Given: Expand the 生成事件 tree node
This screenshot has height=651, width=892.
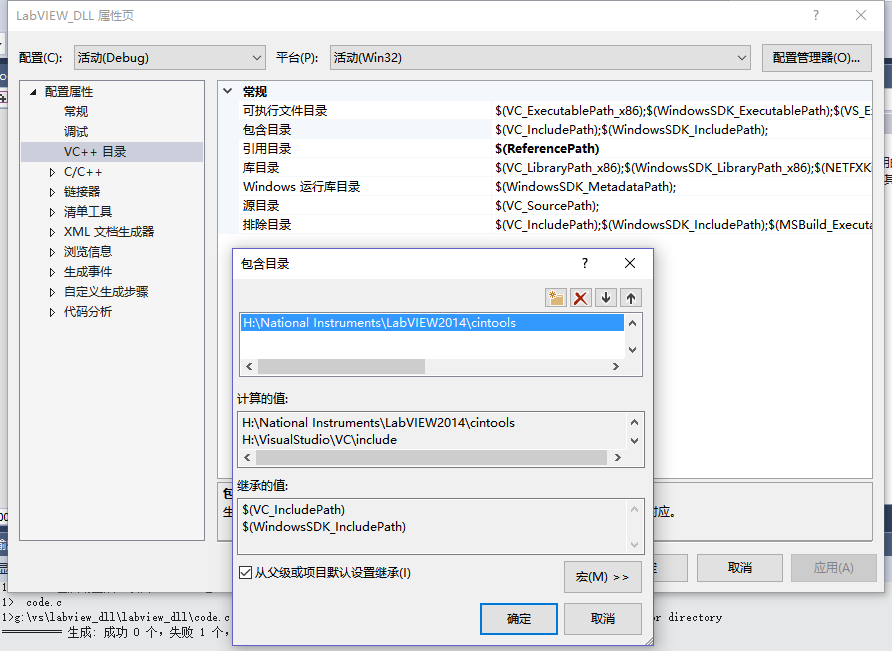Looking at the screenshot, I should tap(52, 272).
